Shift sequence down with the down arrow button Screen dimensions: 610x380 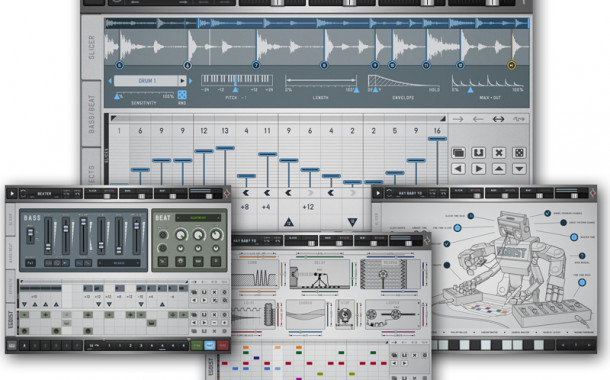click(519, 169)
